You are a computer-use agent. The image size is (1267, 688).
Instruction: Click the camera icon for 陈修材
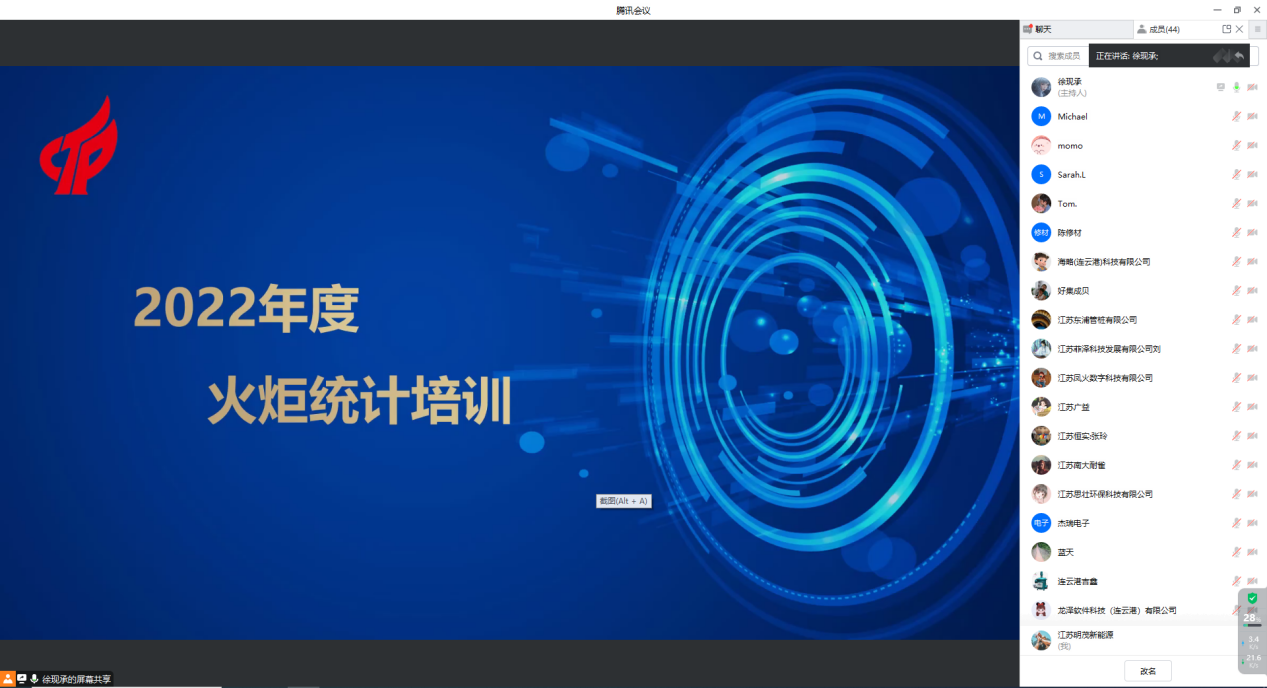[x=1252, y=232]
